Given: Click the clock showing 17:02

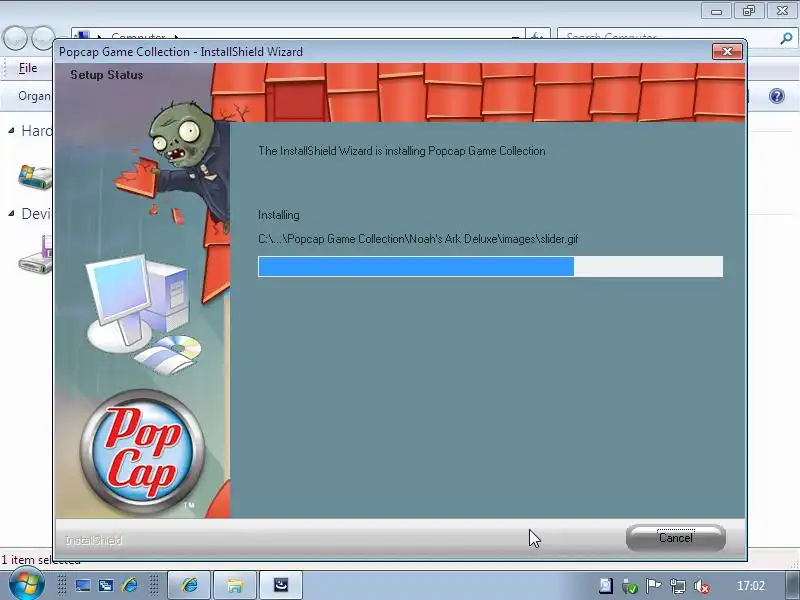Looking at the screenshot, I should pos(751,586).
